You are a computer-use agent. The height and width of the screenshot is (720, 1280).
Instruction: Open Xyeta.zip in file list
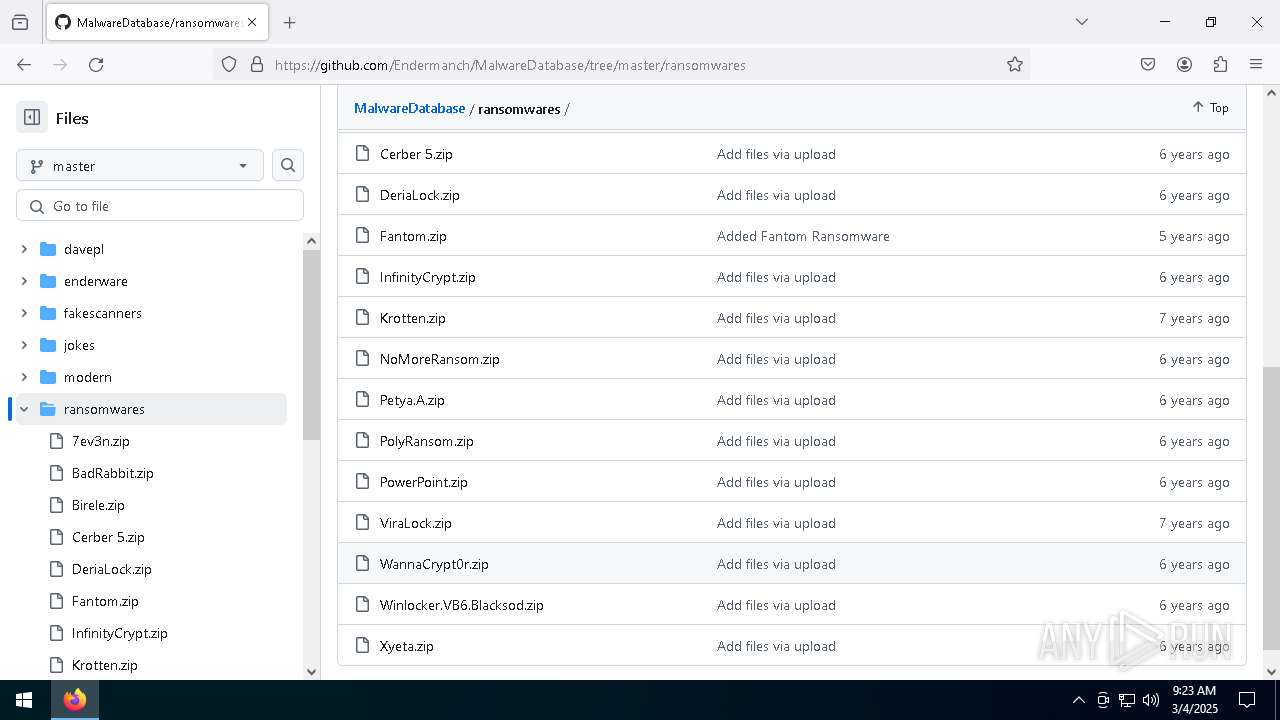click(x=407, y=646)
